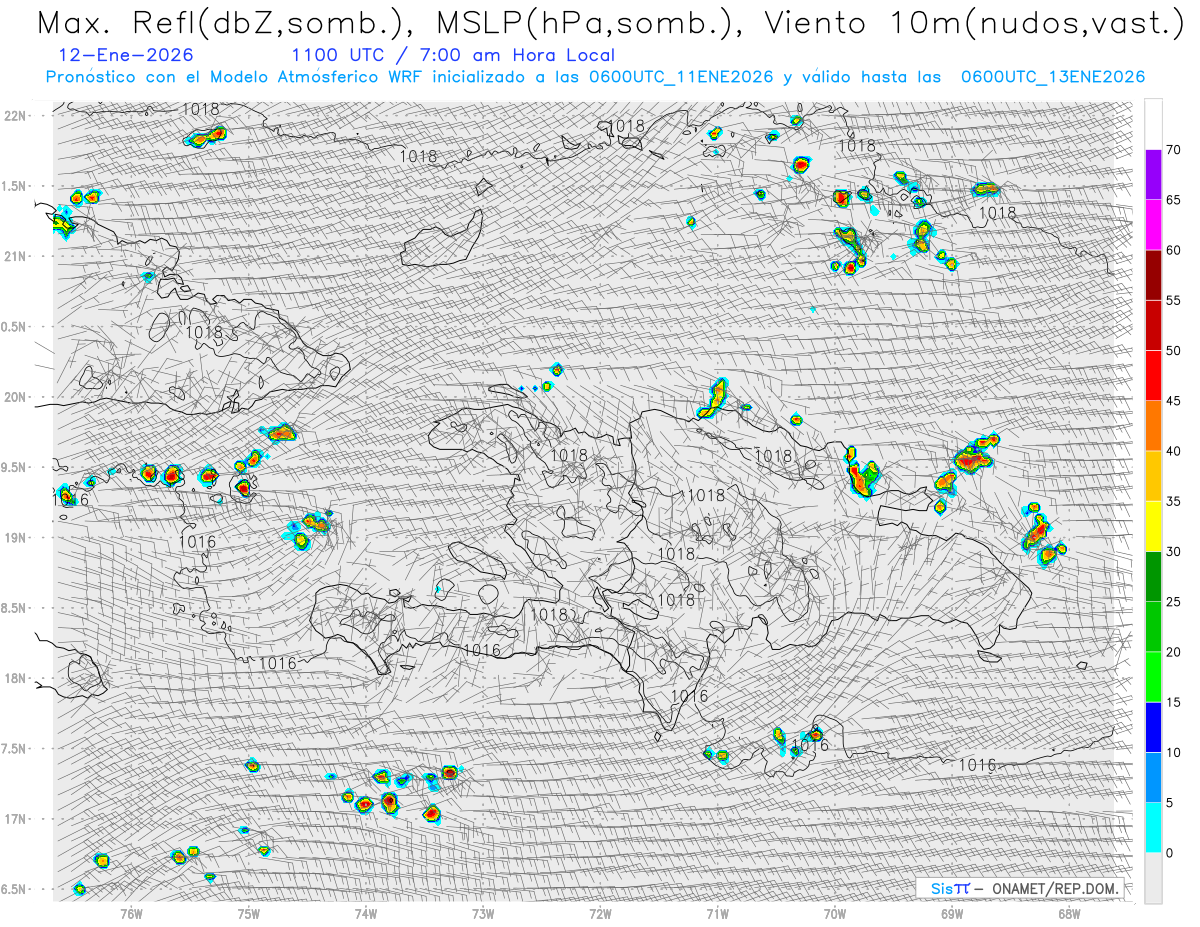Click the medium green 20-25 dBZ band
This screenshot has width=1200, height=927.
1153,626
